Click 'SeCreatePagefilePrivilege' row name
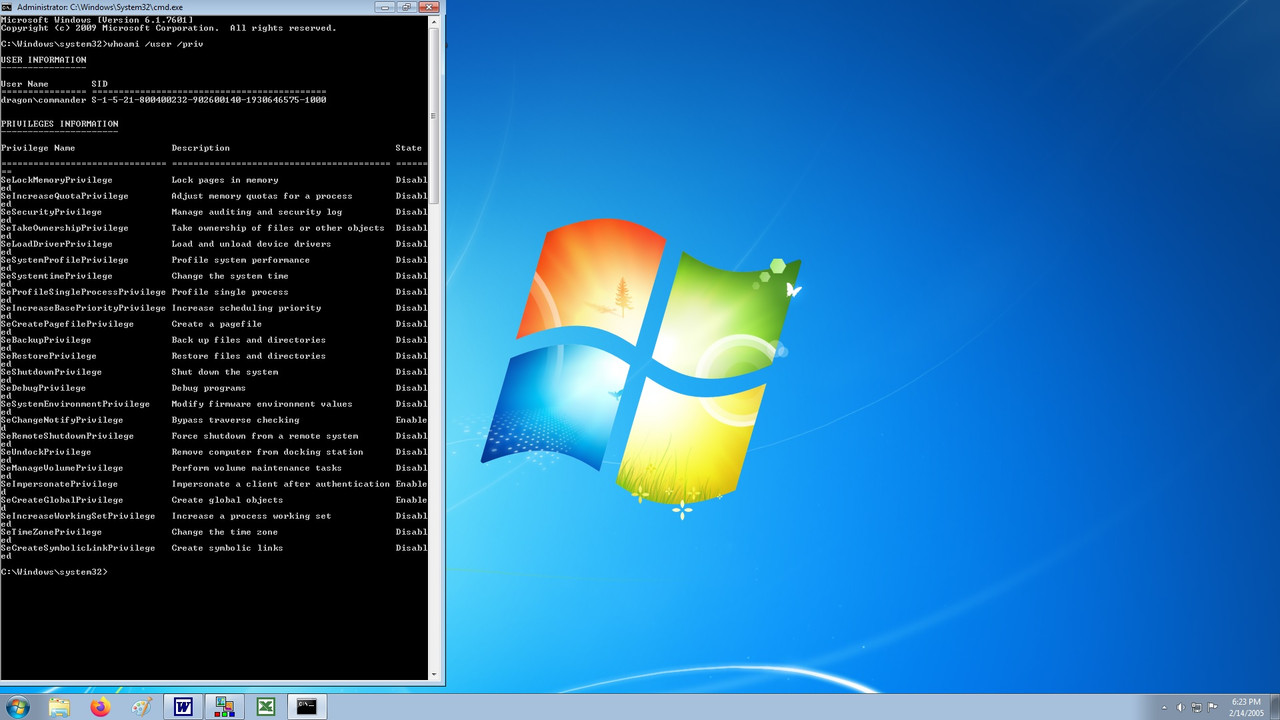 (x=67, y=324)
